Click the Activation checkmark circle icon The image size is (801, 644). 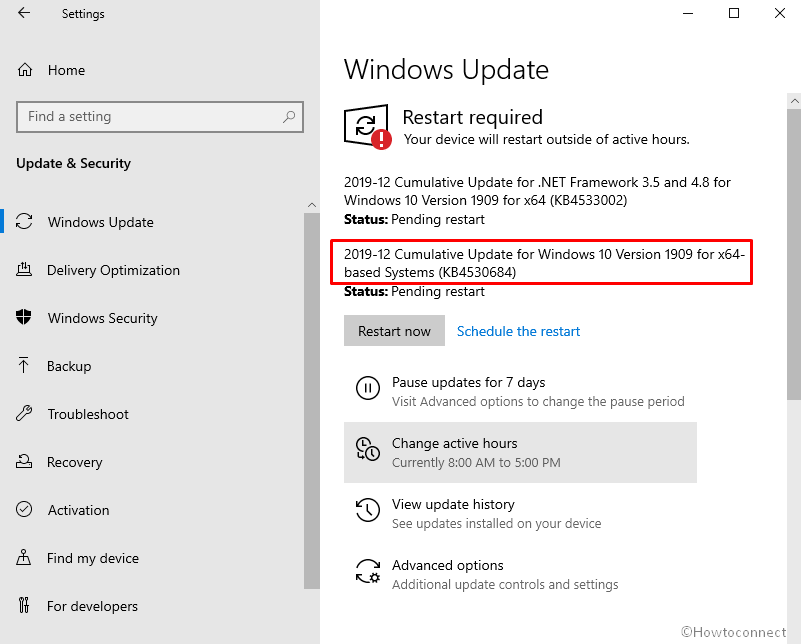click(x=24, y=509)
